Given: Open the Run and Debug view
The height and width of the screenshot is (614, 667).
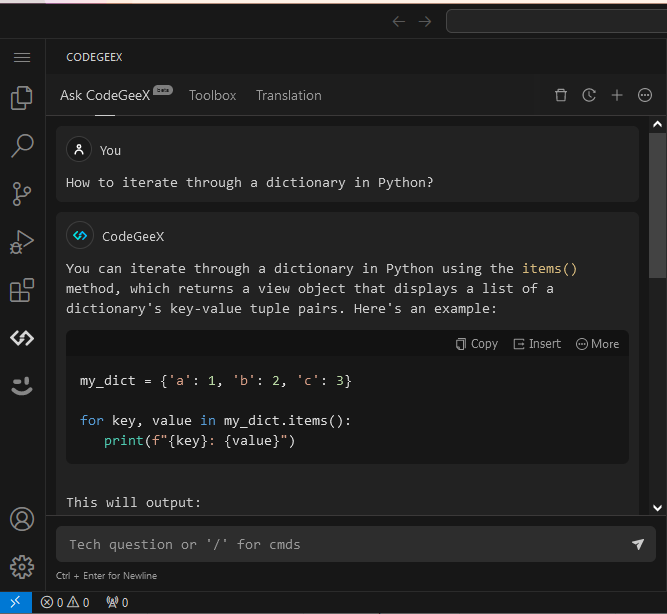Looking at the screenshot, I should tap(22, 242).
